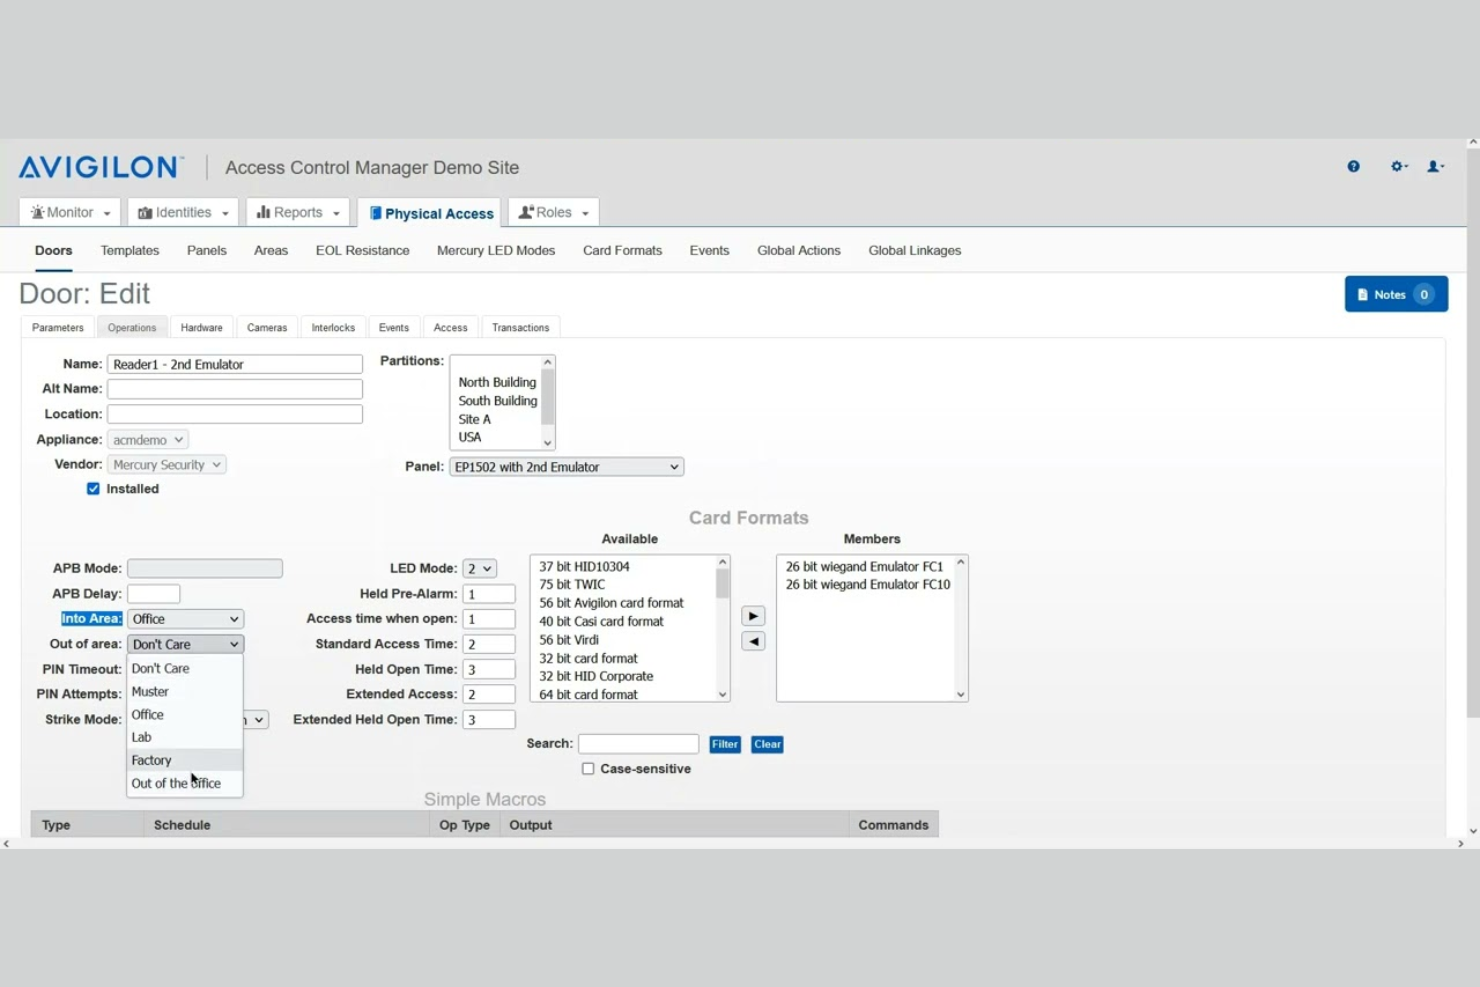The height and width of the screenshot is (987, 1480).
Task: Click the Partitions list scrollbar down arrow
Action: 548,442
